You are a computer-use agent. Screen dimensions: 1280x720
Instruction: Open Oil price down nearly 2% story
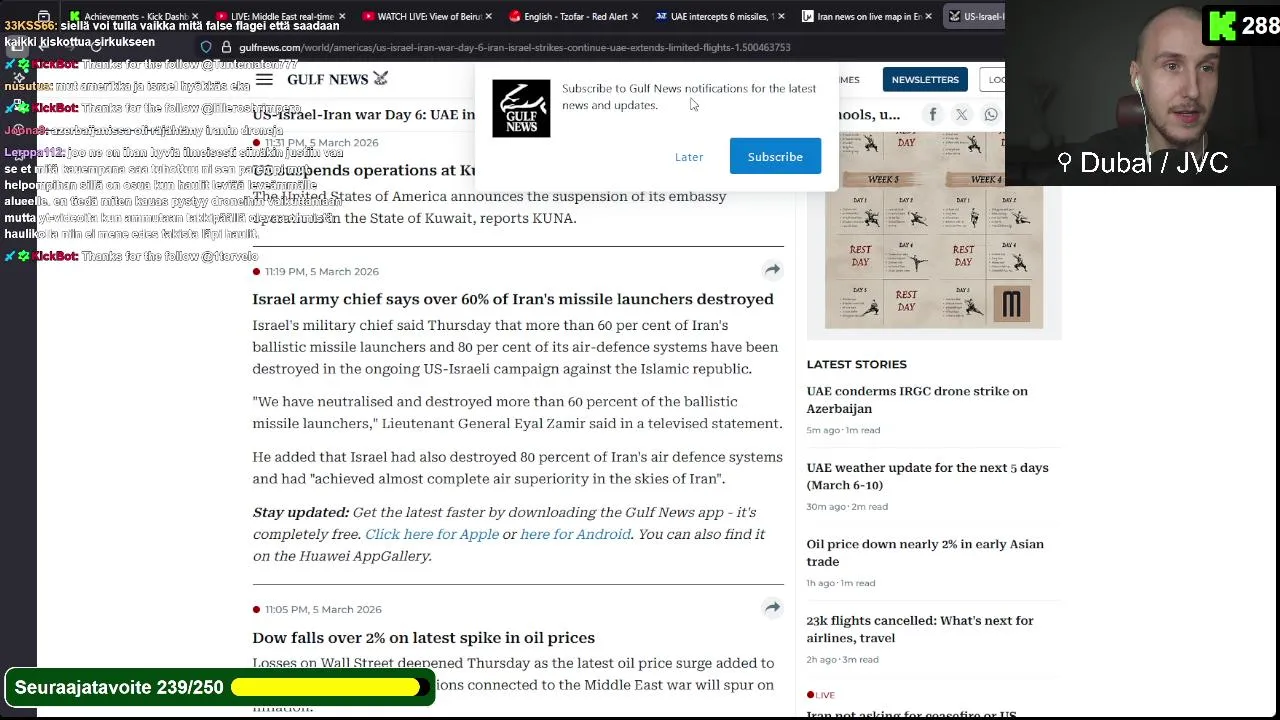pos(925,553)
